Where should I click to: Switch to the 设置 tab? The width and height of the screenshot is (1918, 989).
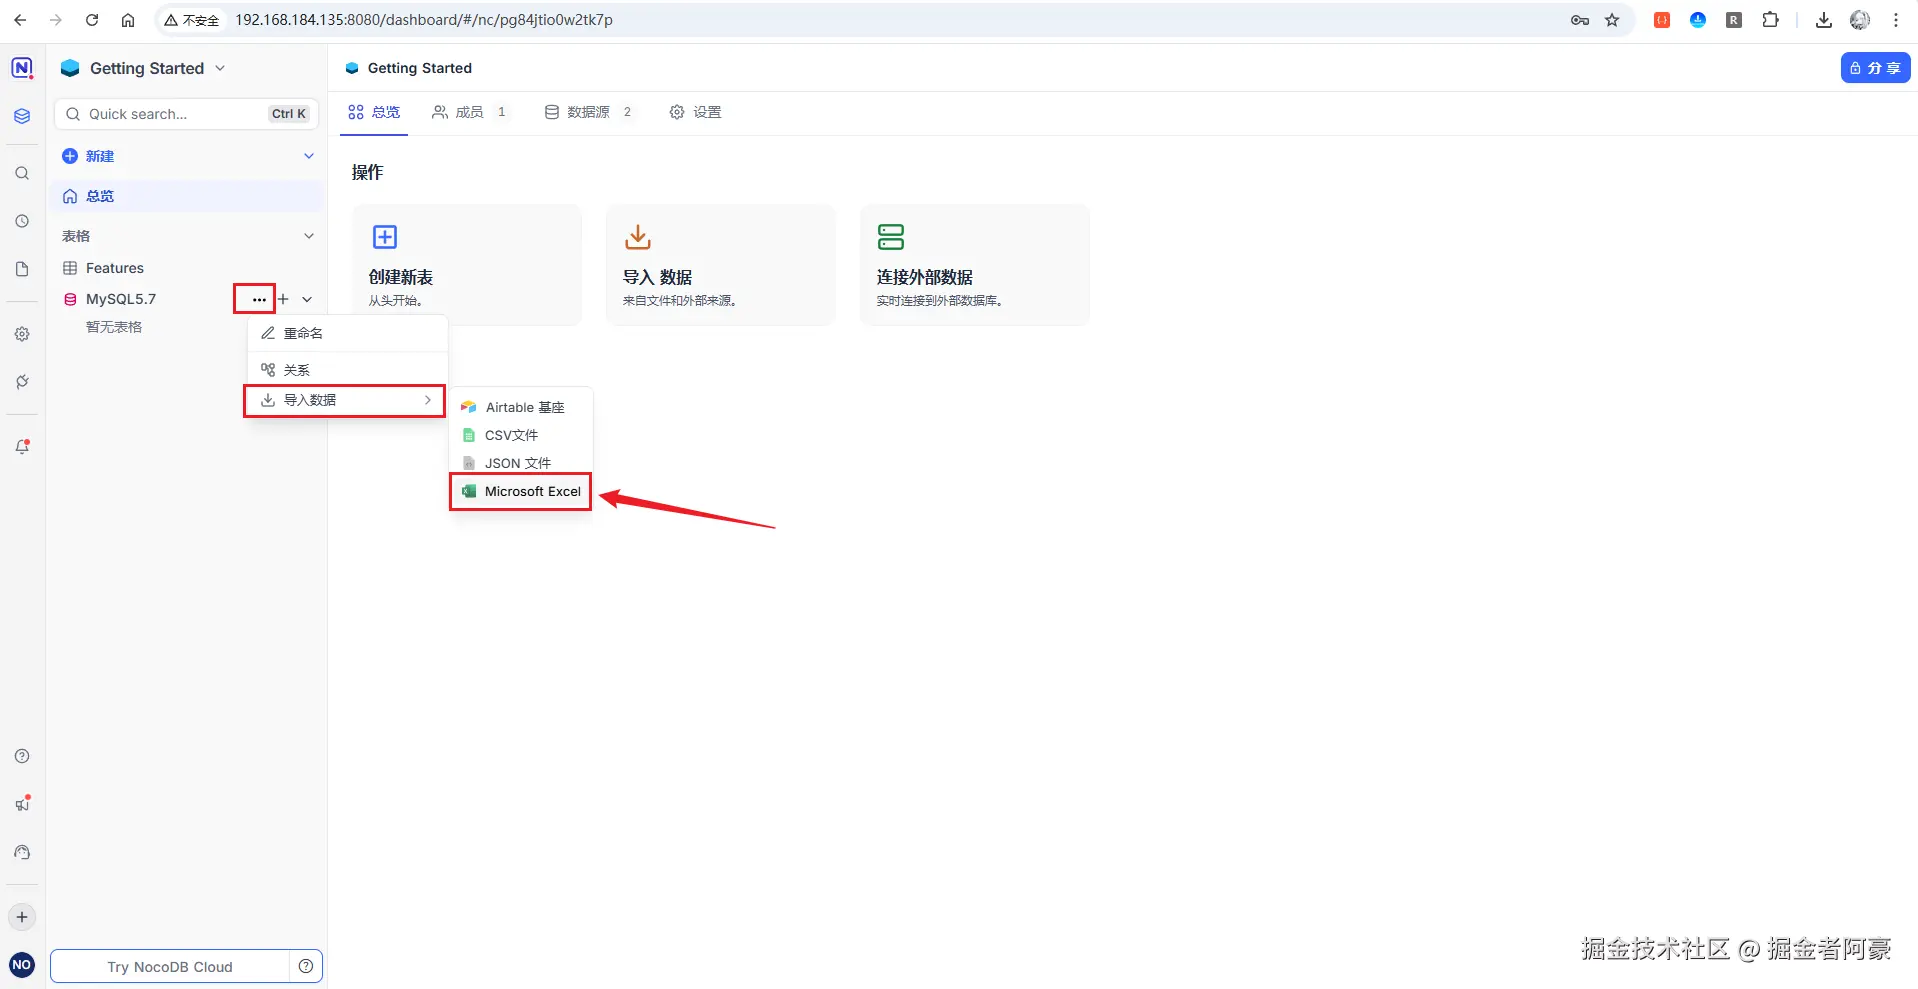(695, 112)
